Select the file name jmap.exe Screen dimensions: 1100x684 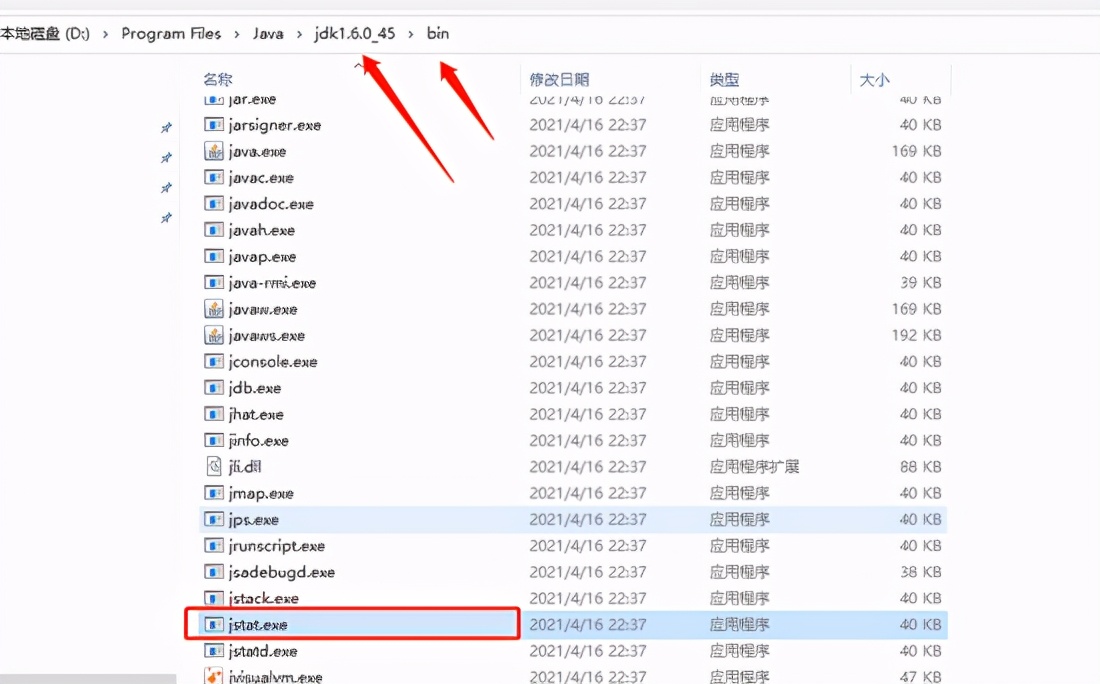pos(261,494)
